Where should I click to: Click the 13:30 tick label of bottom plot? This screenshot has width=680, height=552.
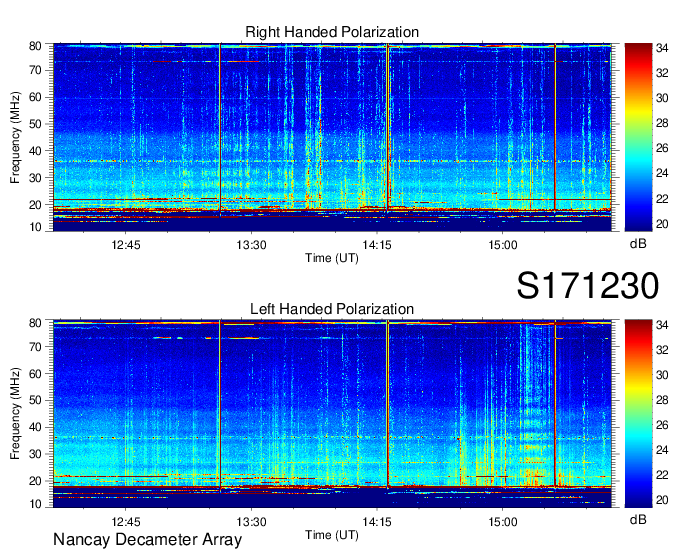pos(251,522)
